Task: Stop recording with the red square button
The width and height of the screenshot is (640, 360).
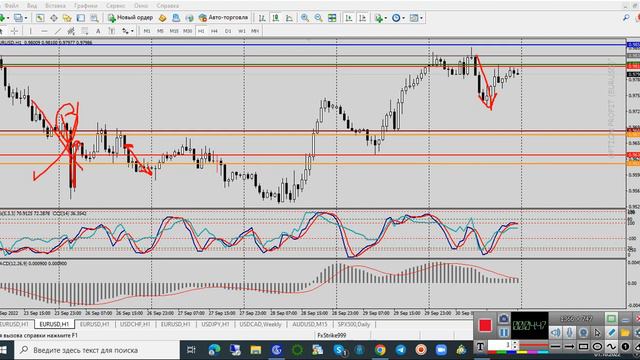Action: pos(485,326)
